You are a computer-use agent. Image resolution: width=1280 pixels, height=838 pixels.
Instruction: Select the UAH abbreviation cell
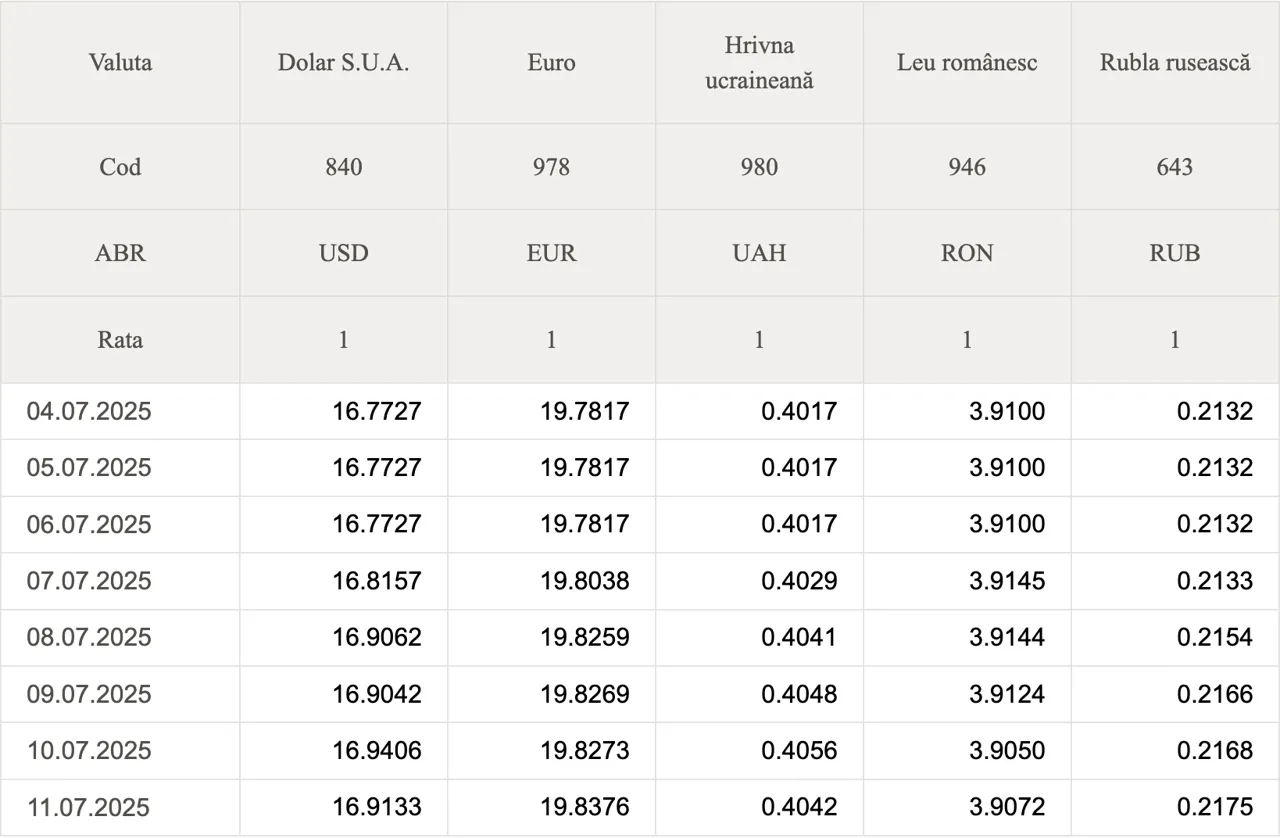click(x=759, y=253)
